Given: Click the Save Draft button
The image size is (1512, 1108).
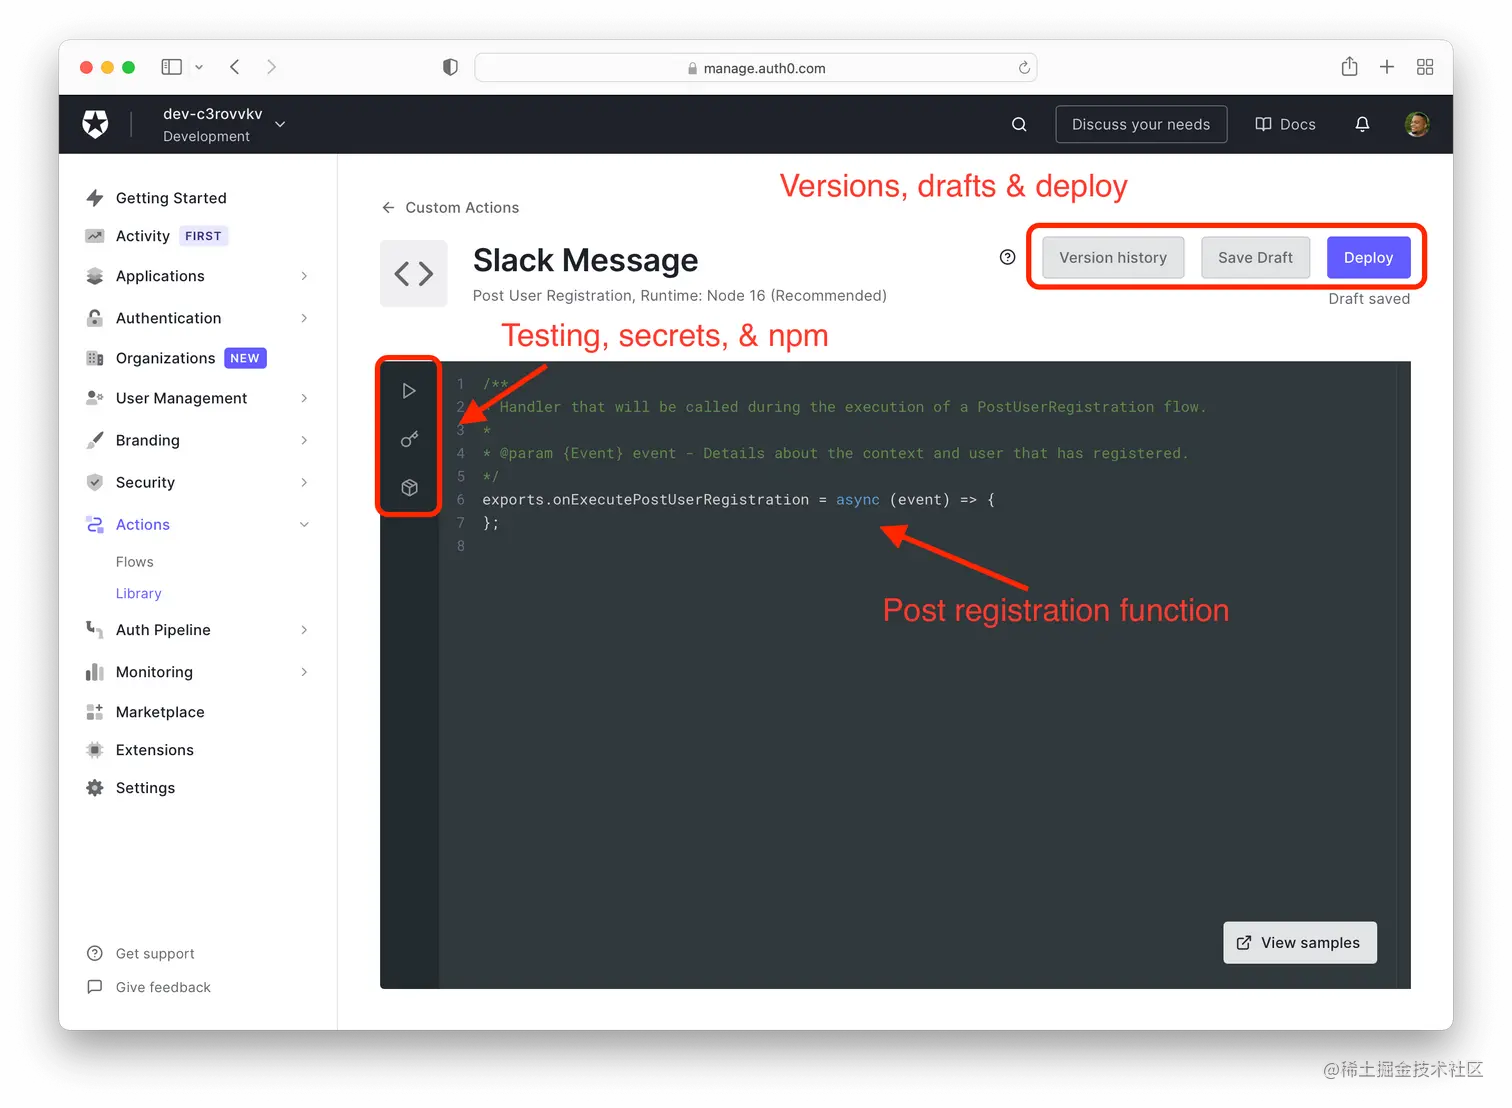Looking at the screenshot, I should pos(1255,257).
